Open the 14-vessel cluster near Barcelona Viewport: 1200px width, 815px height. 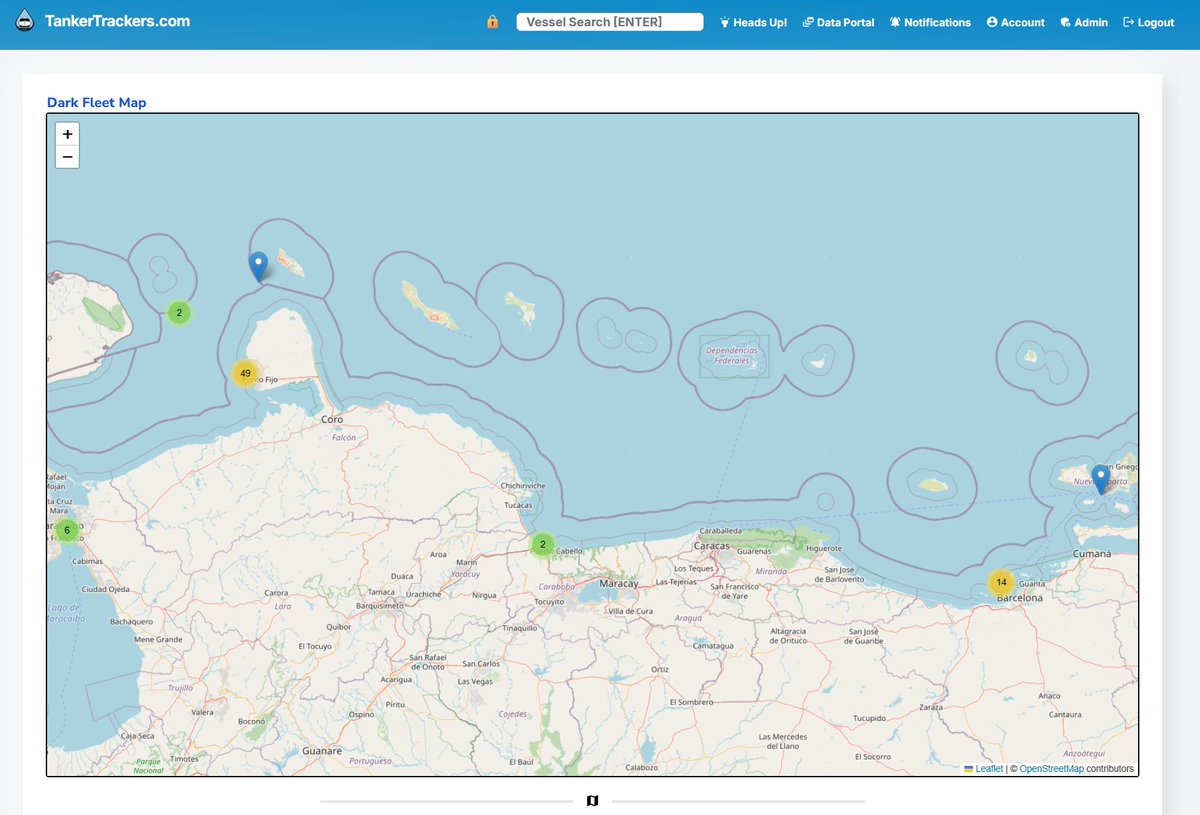[1001, 581]
